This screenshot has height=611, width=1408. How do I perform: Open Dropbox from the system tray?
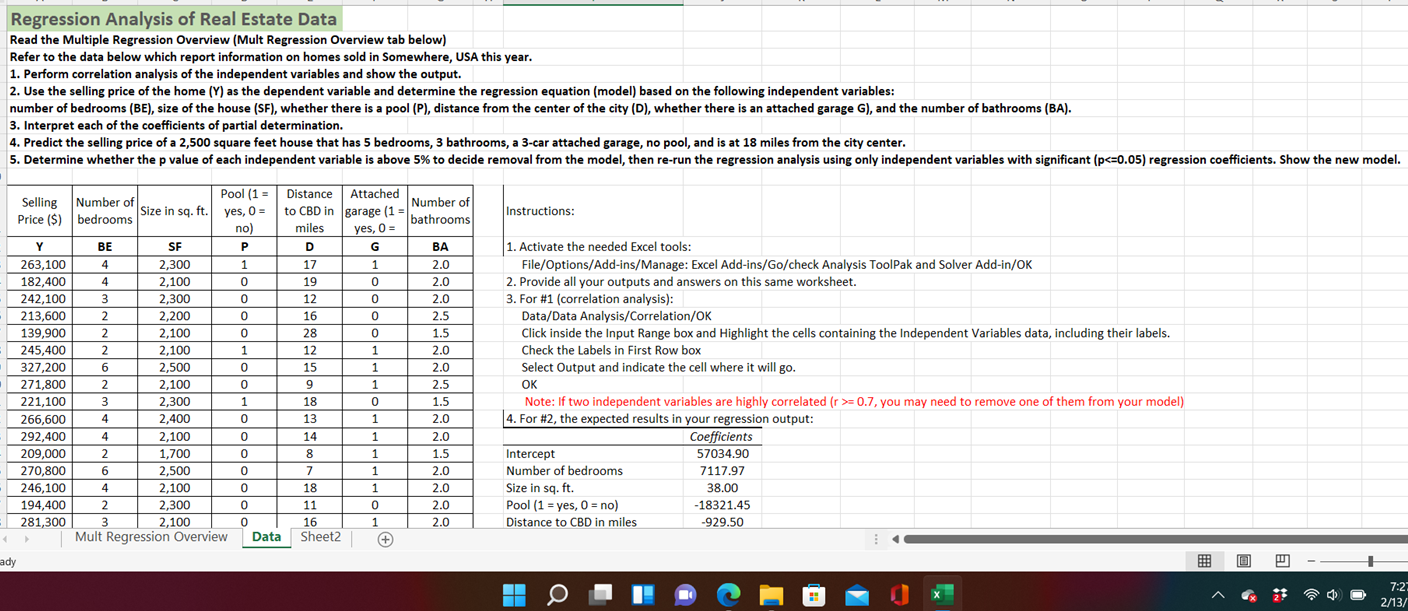(x=1278, y=594)
